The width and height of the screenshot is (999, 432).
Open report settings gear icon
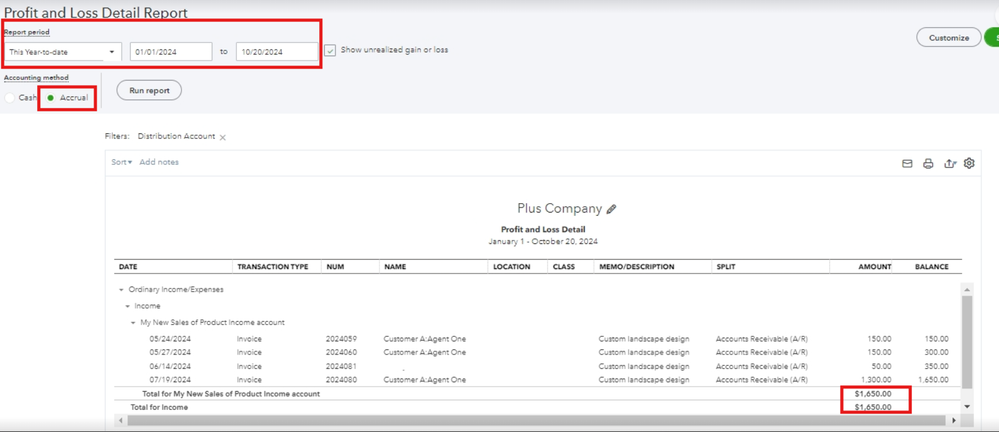point(969,163)
